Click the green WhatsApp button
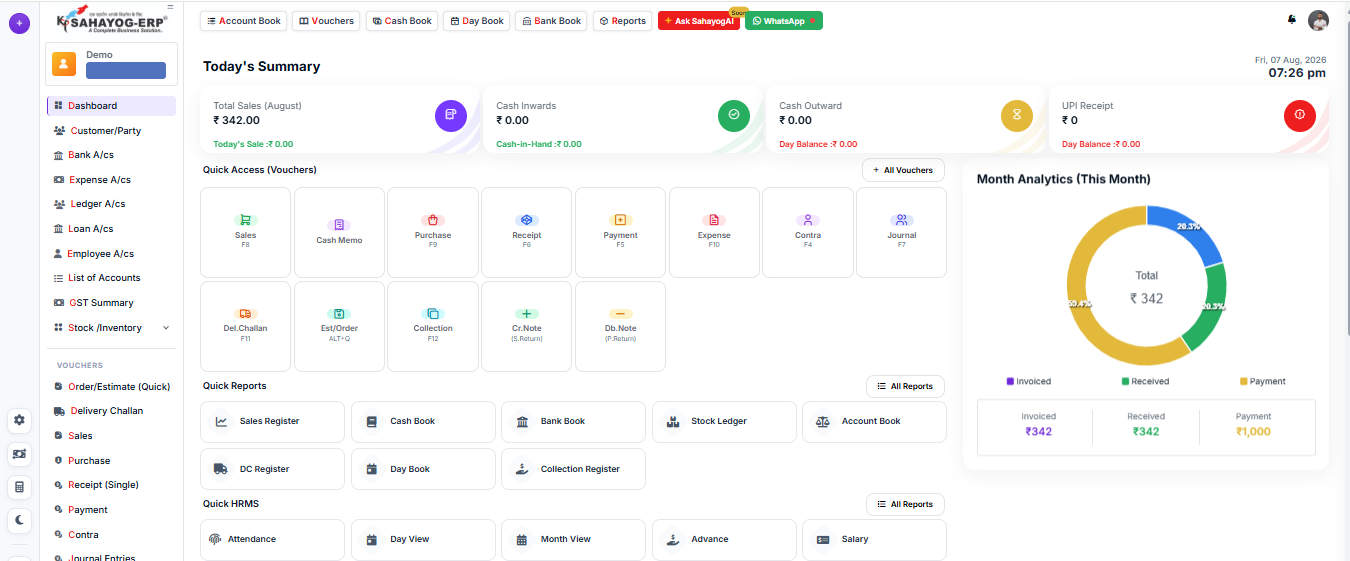1350x561 pixels. (784, 21)
